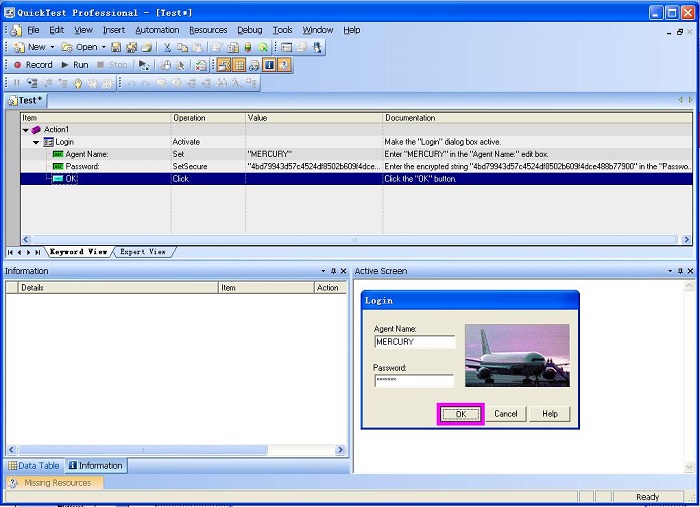Toggle the Data Table pane toolbar button
The height and width of the screenshot is (507, 700).
click(239, 65)
